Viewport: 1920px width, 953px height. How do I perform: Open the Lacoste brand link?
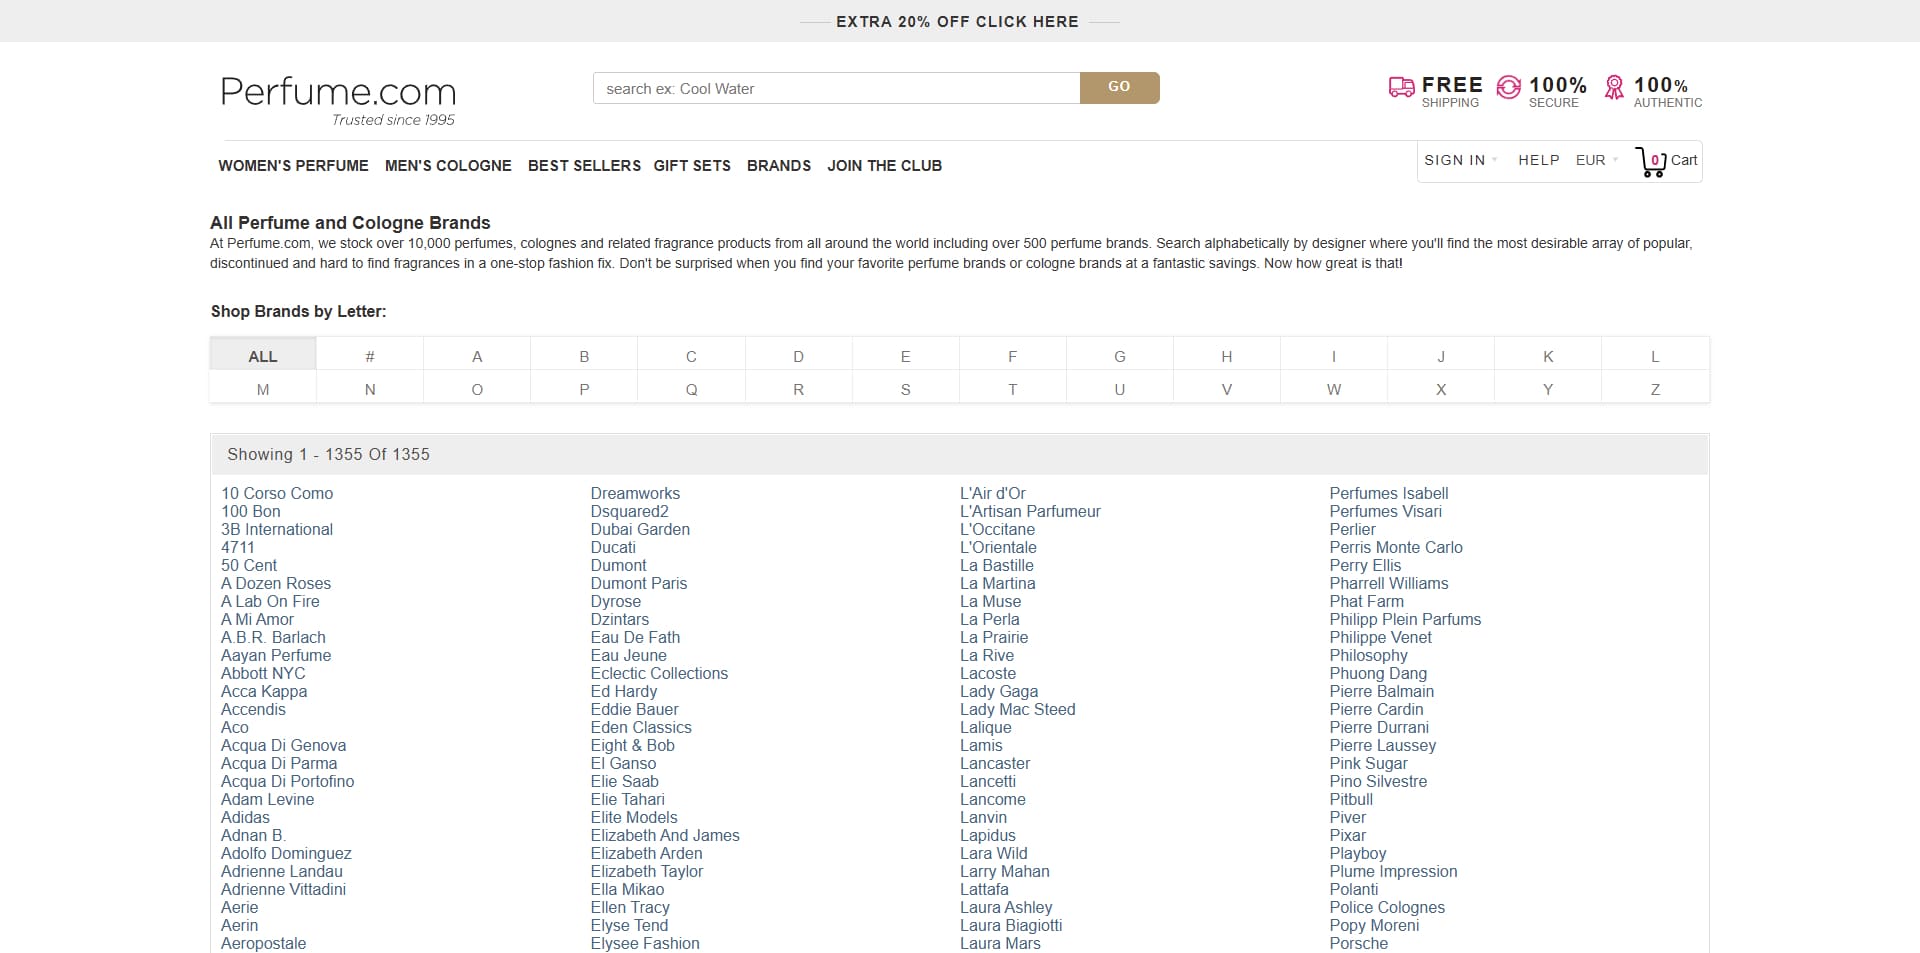(988, 673)
